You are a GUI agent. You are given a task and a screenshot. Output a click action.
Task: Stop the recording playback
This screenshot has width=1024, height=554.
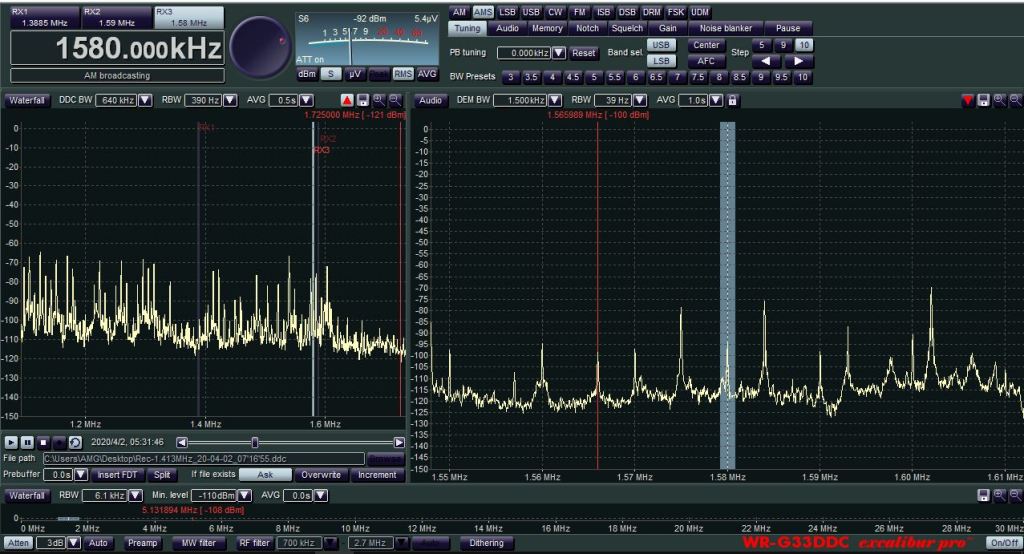42,442
